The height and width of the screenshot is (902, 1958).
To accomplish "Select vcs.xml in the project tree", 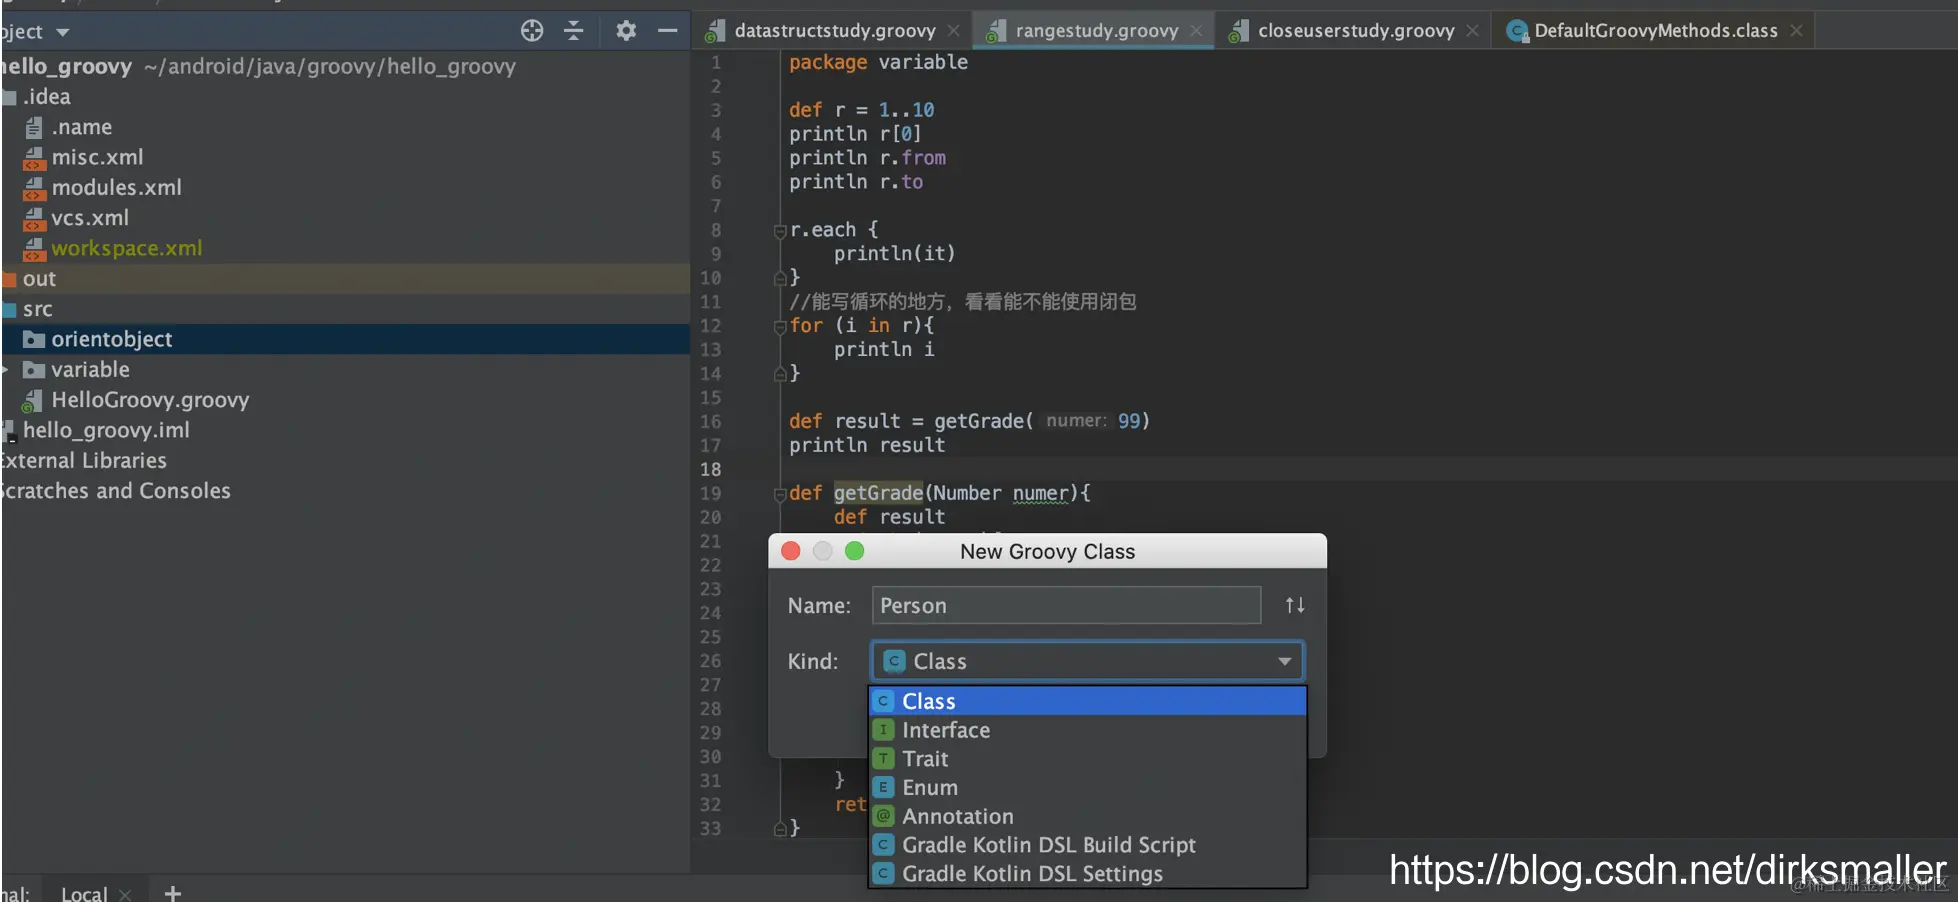I will 345,218.
